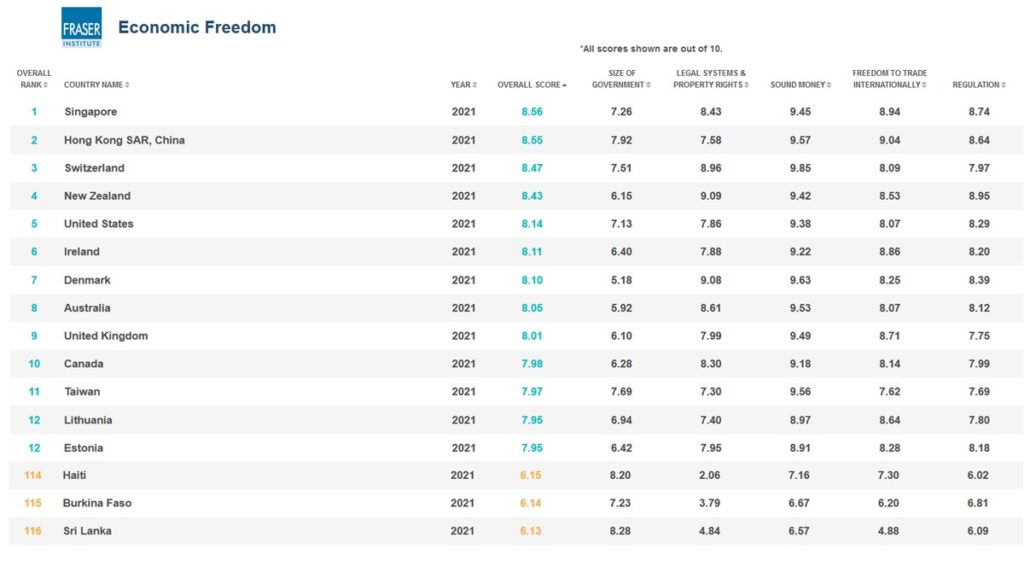Screen dimensions: 1024x578
Task: Select the Burkina Faso country name
Action: click(x=97, y=503)
